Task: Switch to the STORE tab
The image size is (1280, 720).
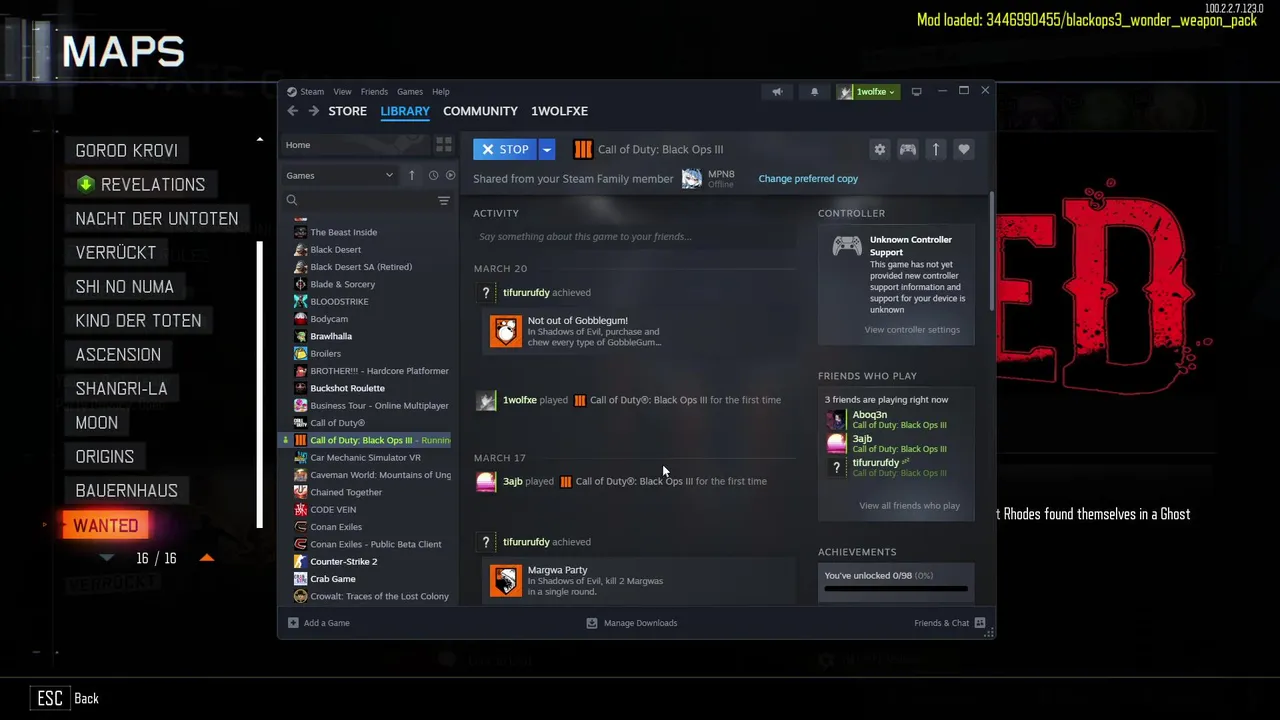Action: [x=348, y=111]
